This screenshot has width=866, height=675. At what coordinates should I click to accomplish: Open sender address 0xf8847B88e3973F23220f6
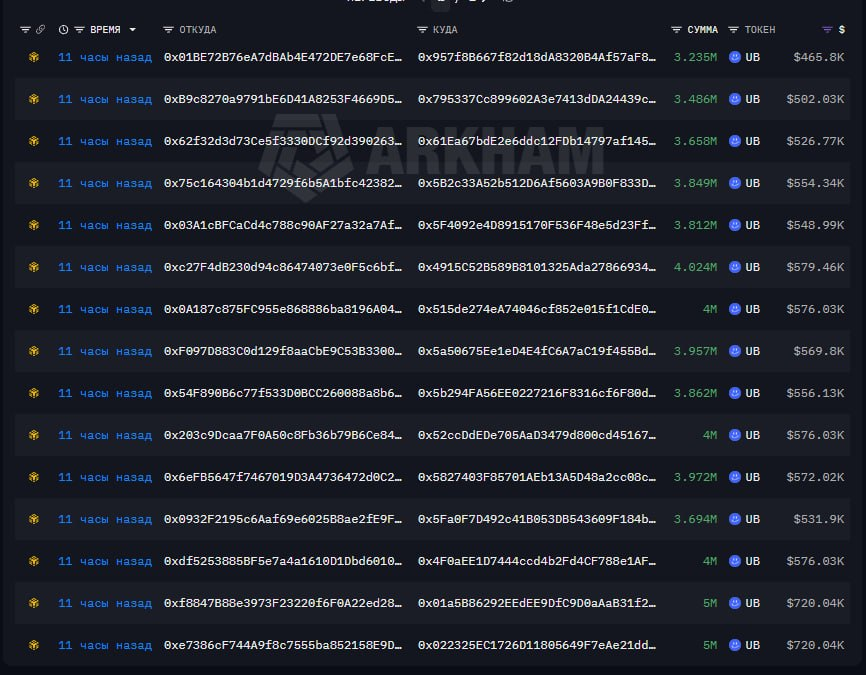283,603
